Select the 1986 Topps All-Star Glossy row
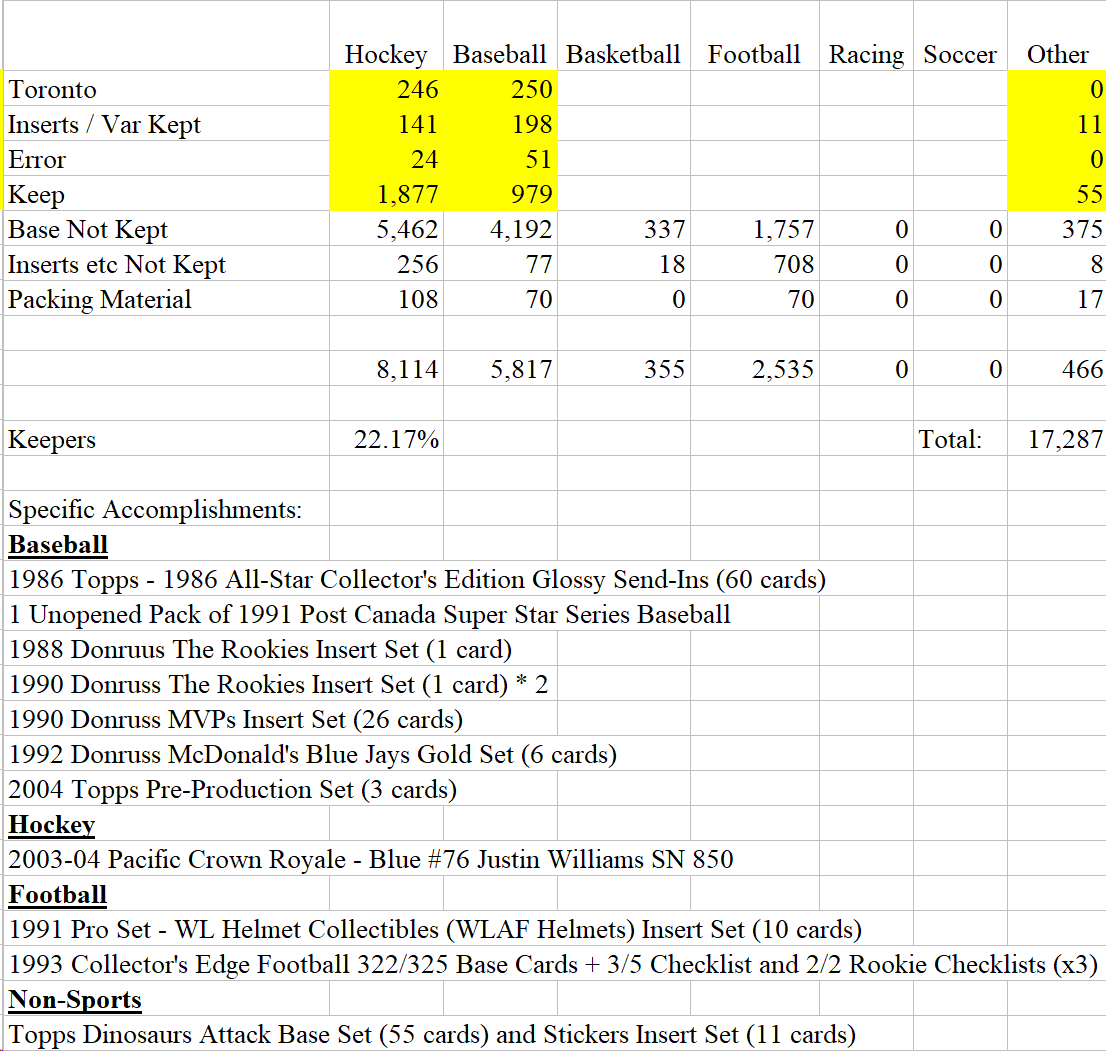Viewport: 1106px width, 1051px height. click(x=417, y=579)
